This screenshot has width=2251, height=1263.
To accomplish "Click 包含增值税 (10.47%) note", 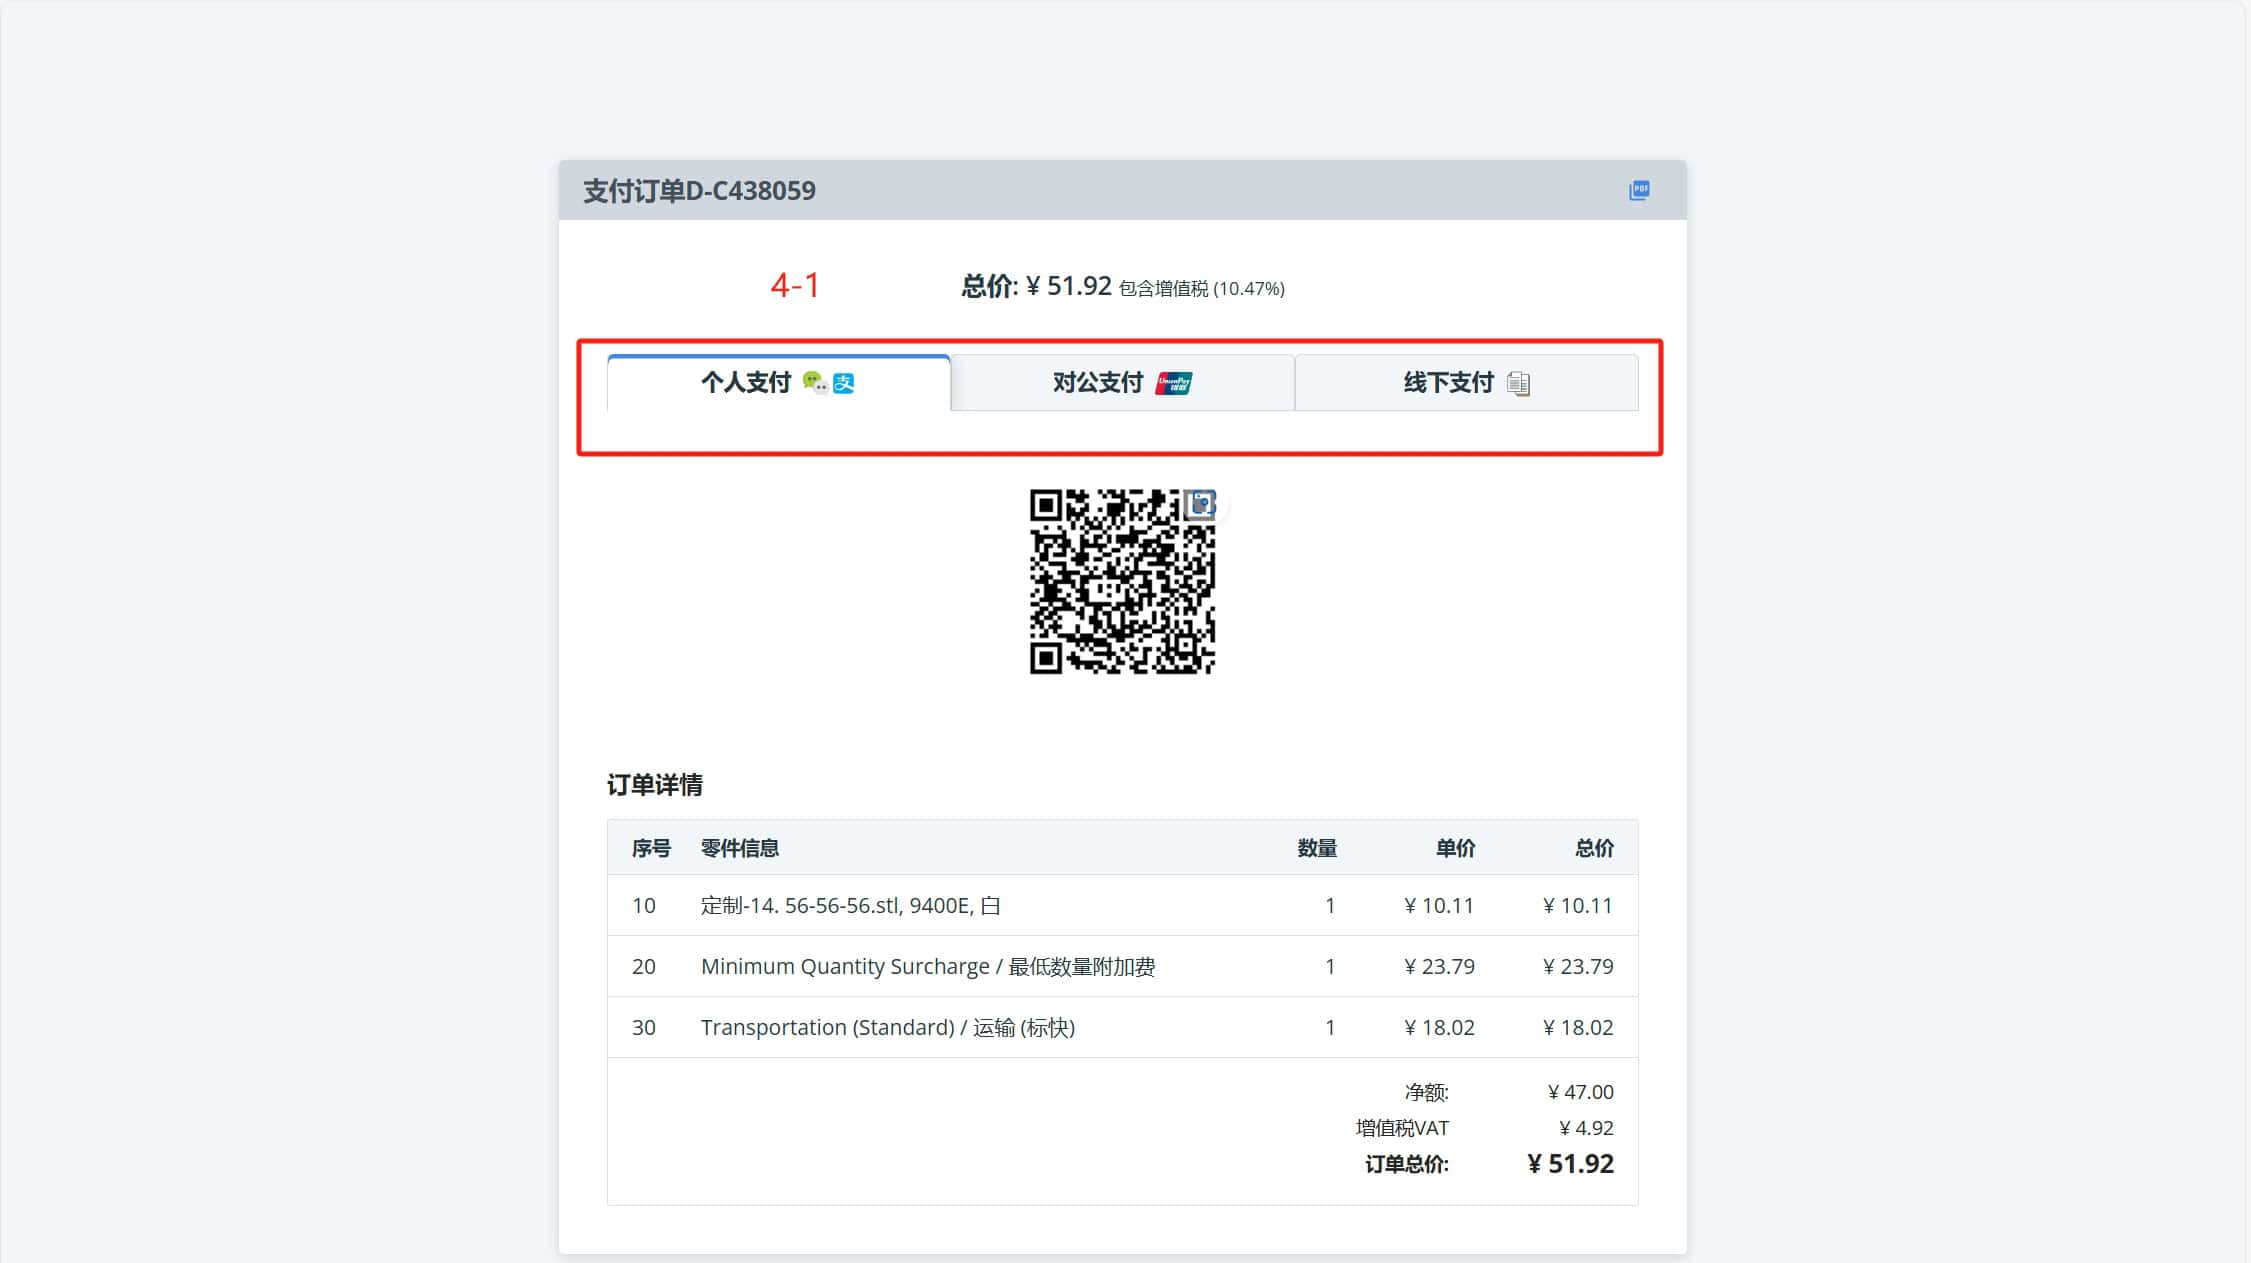I will click(x=1201, y=289).
